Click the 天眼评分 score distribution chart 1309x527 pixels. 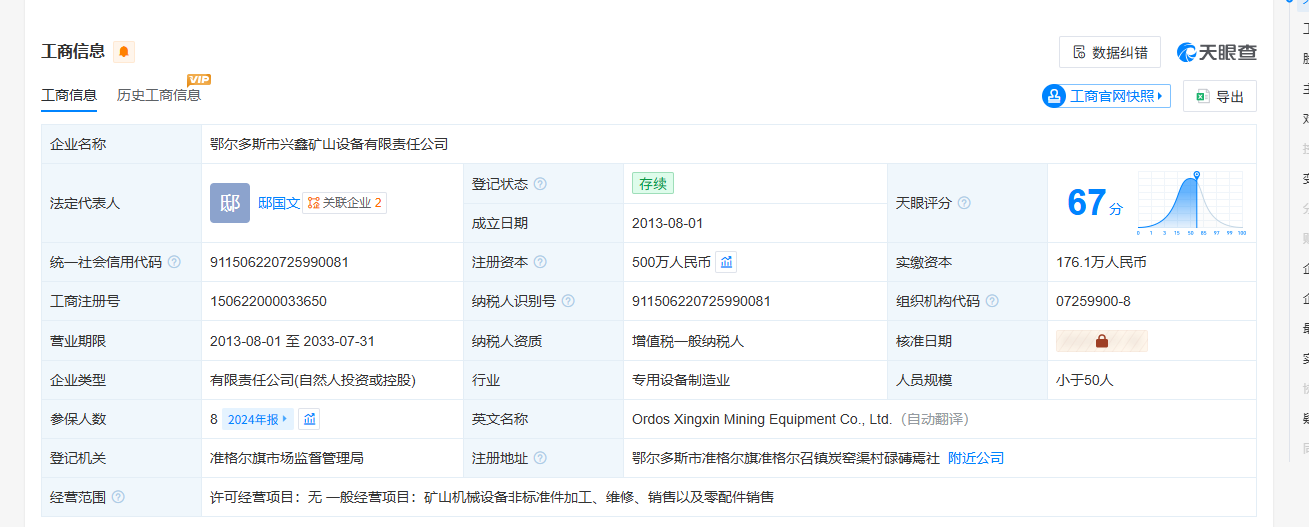tap(1191, 203)
